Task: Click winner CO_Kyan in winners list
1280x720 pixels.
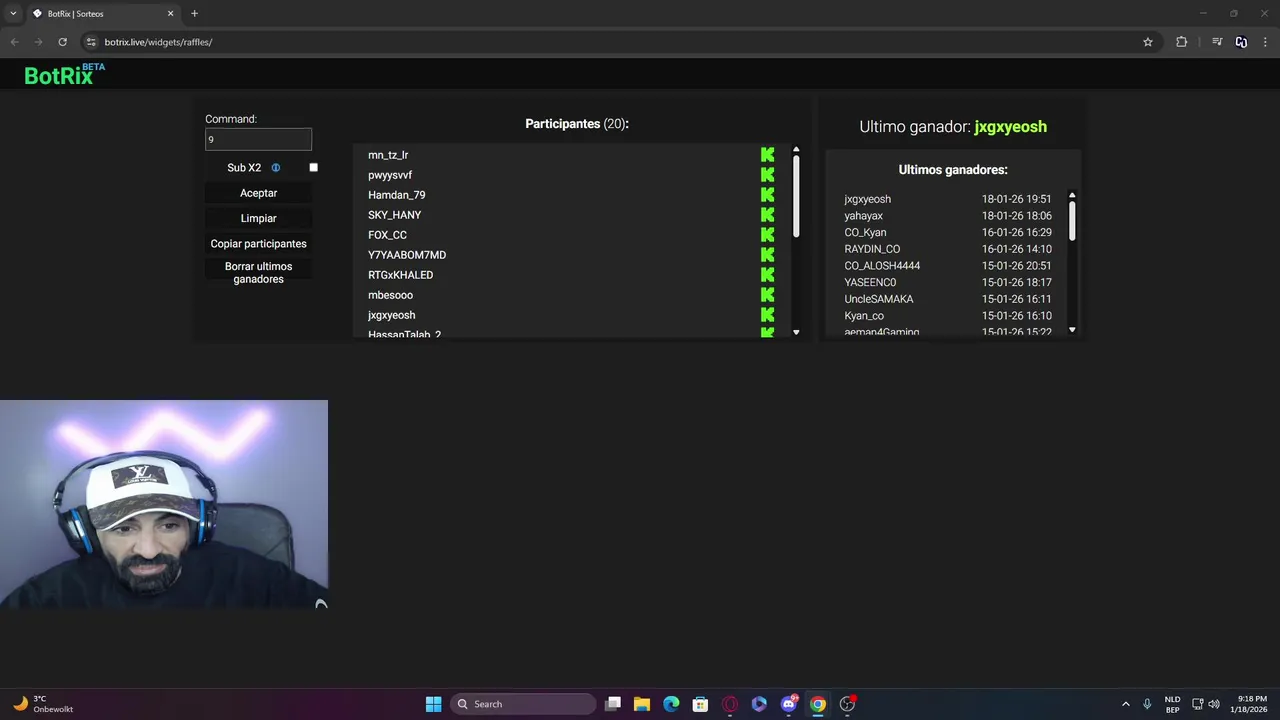Action: click(x=865, y=233)
